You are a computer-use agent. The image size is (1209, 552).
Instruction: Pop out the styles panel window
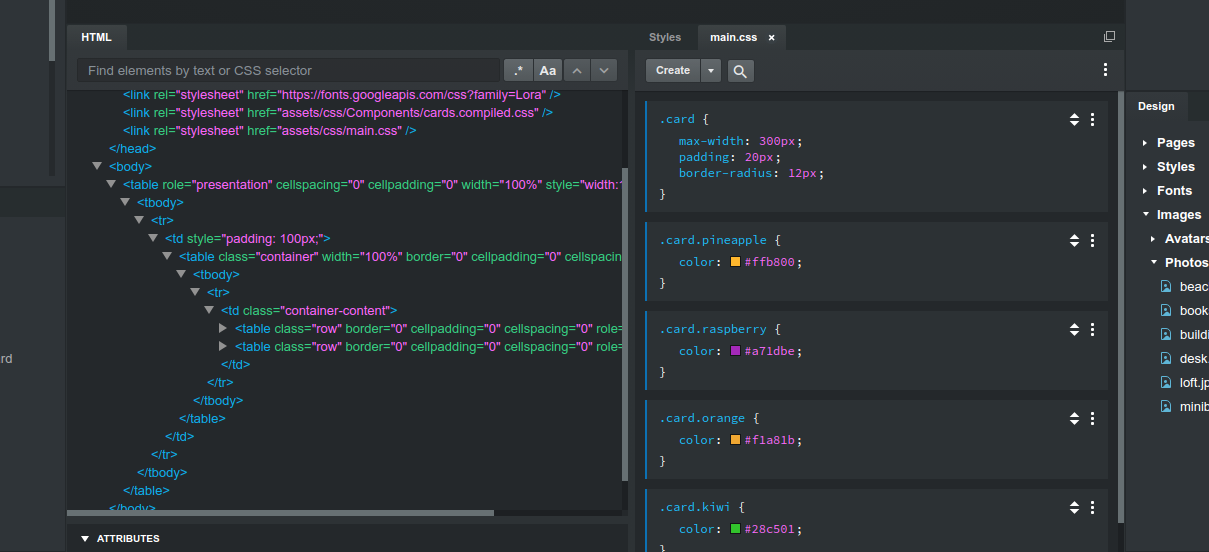(1109, 37)
